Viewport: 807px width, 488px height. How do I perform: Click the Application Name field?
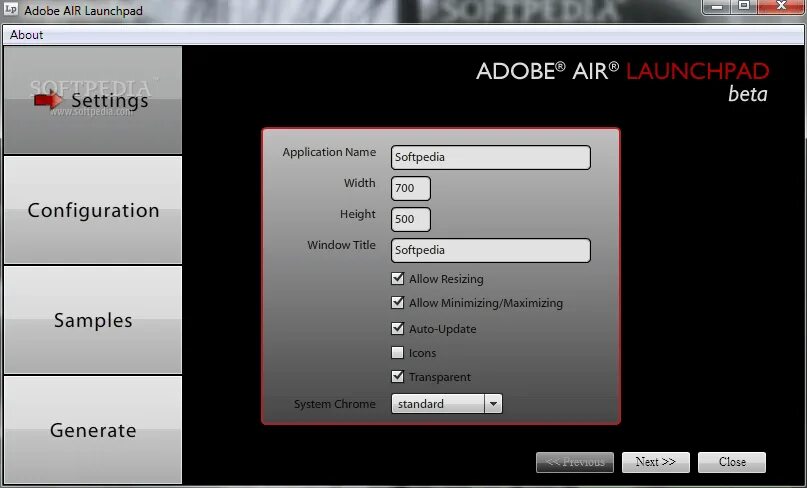490,158
